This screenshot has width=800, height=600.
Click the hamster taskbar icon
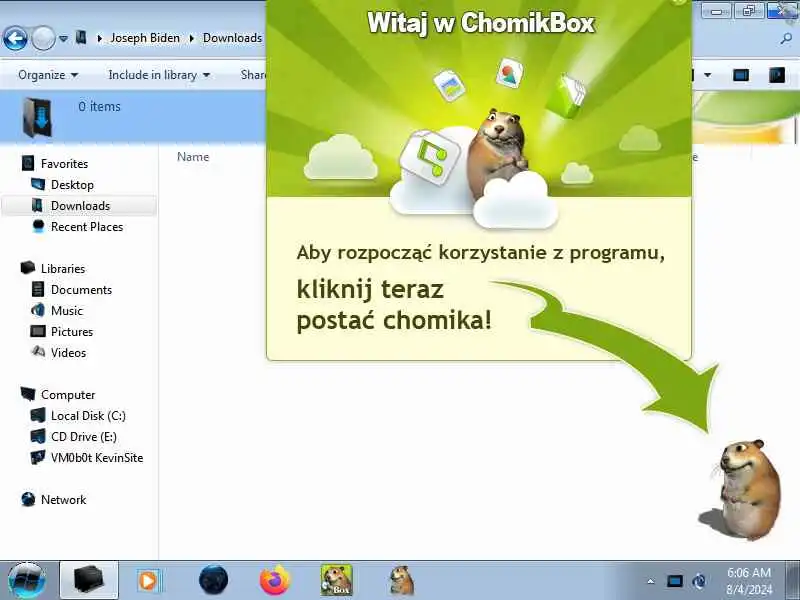pyautogui.click(x=402, y=580)
